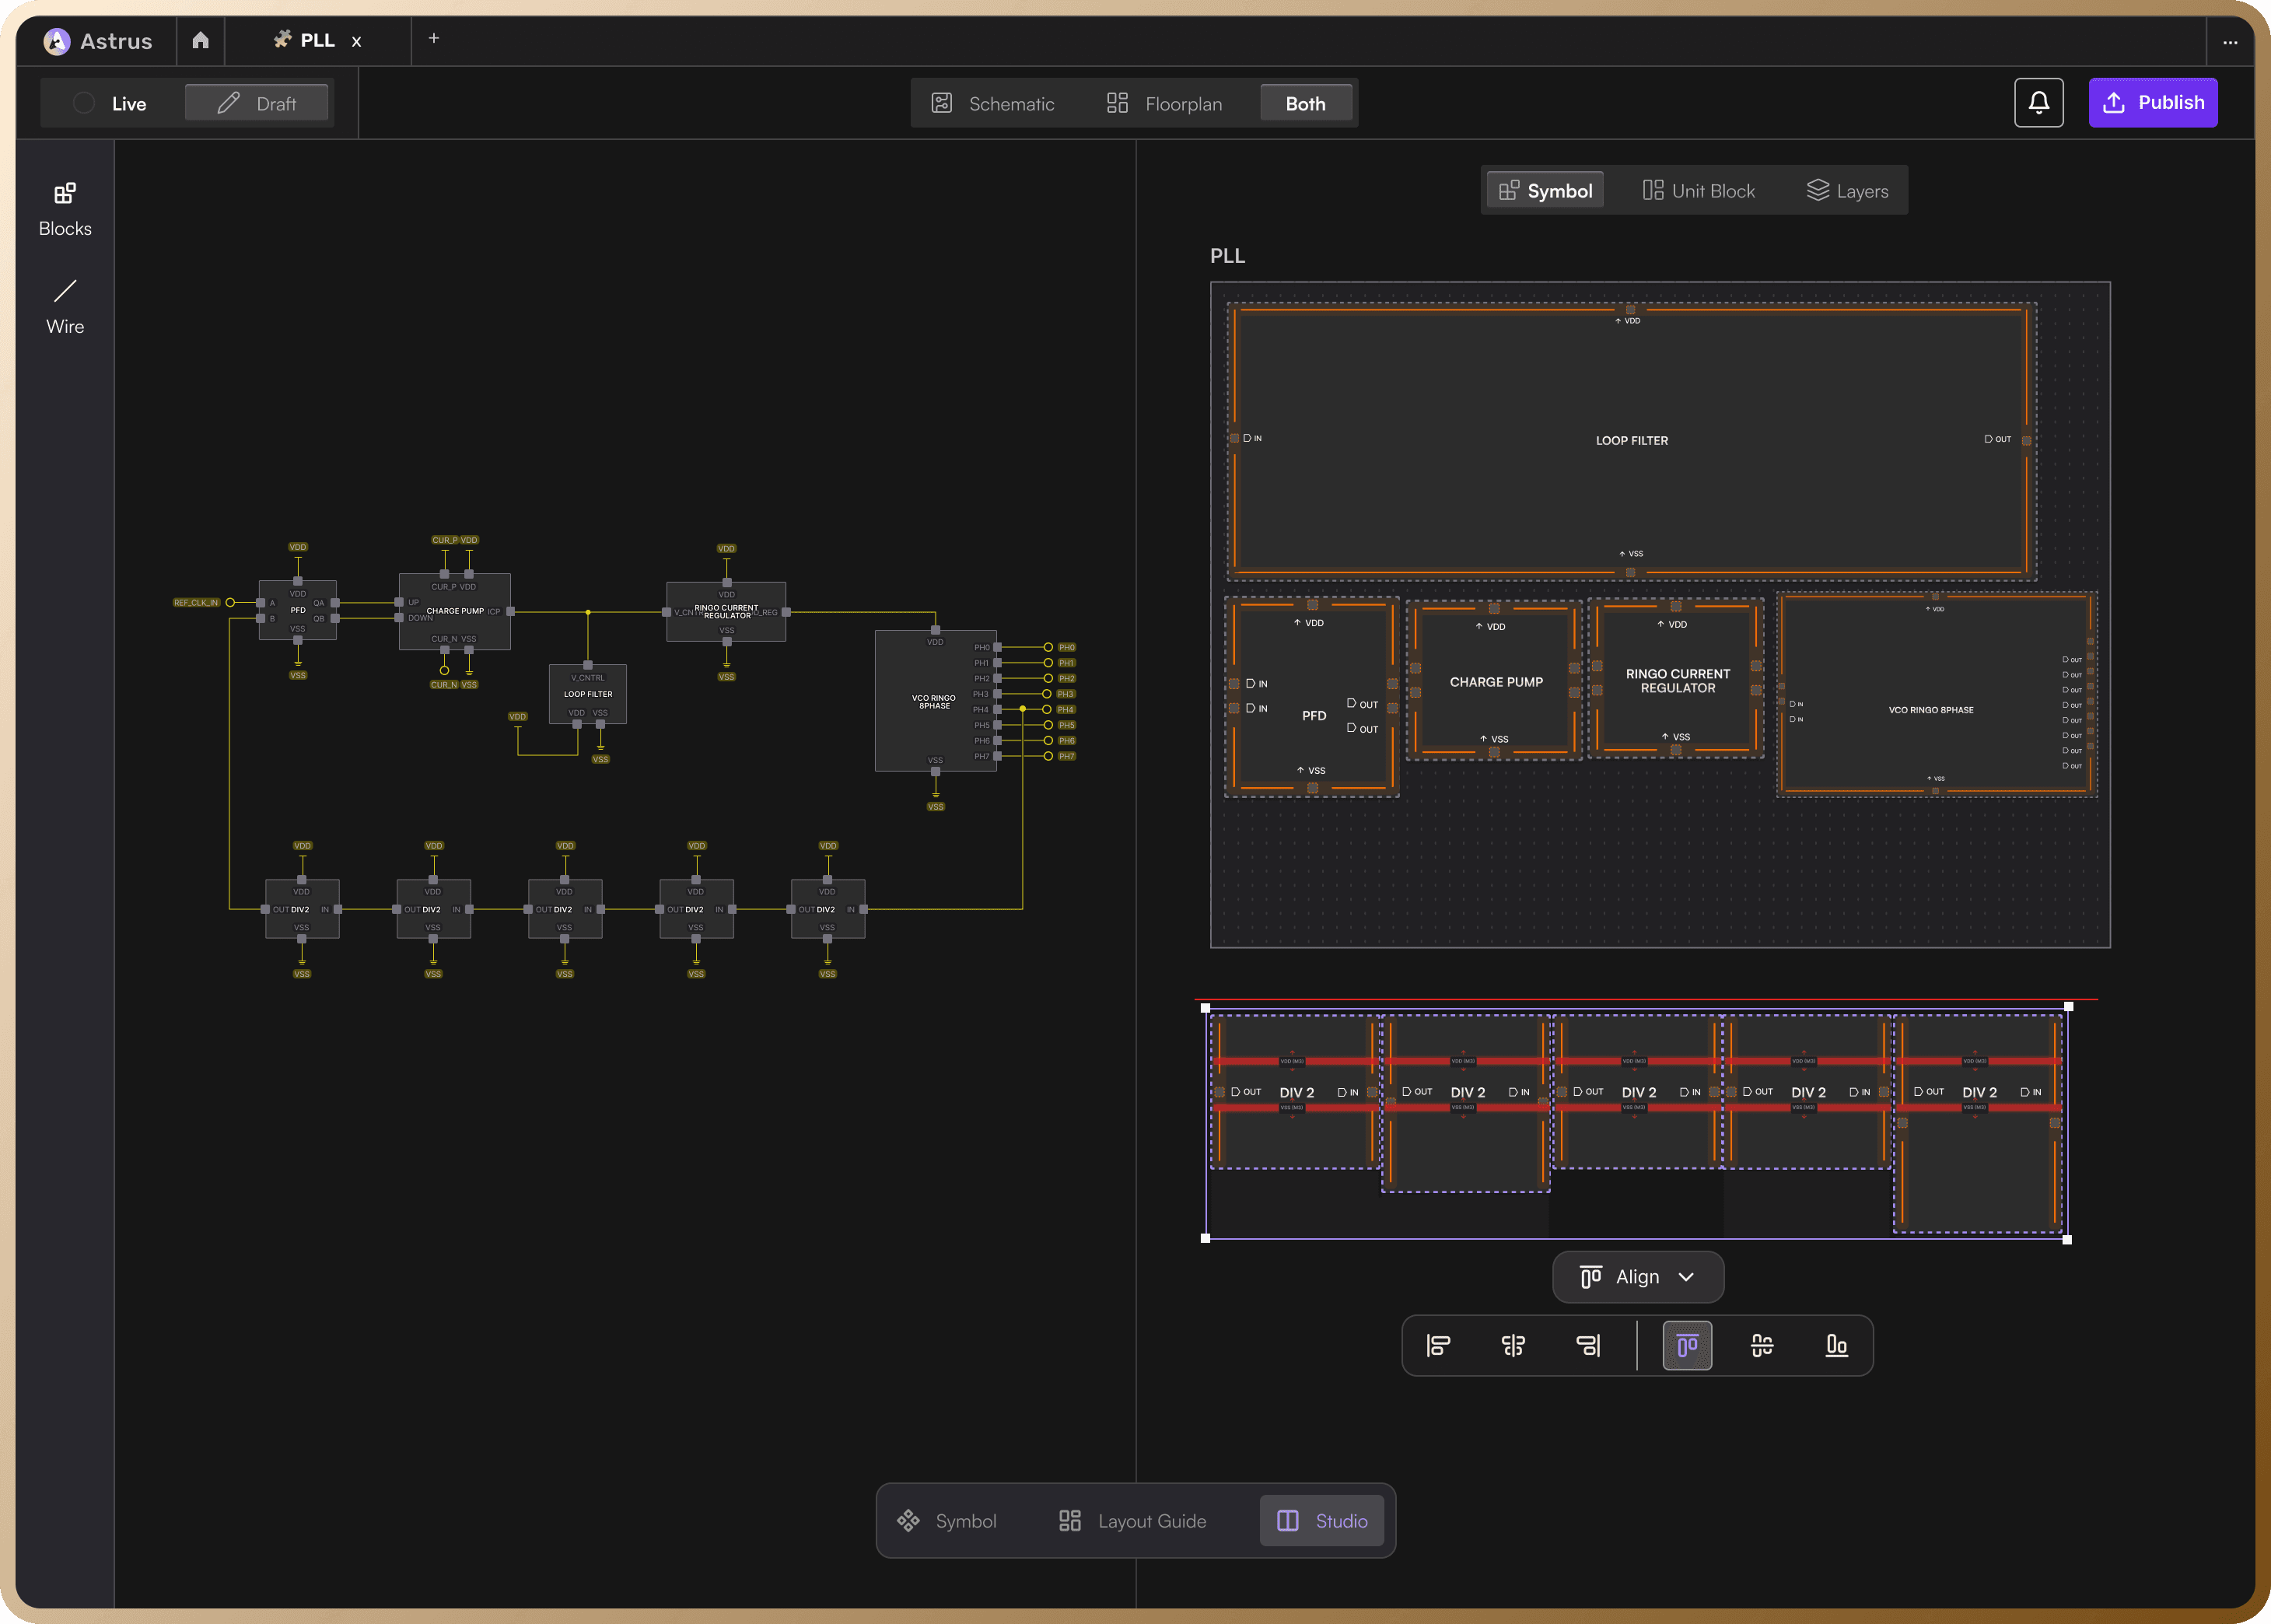
Task: Click the Astrus logo icon
Action: tap(57, 41)
